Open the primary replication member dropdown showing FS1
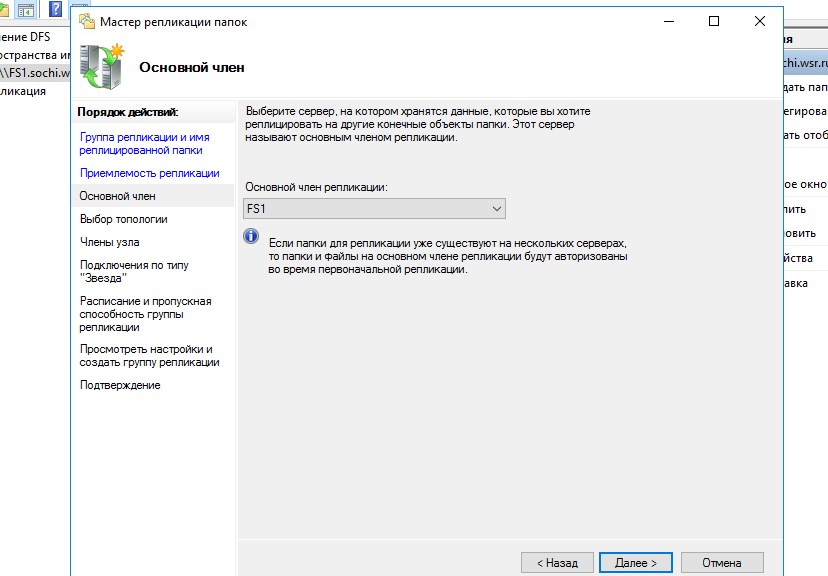The image size is (828, 576). pos(374,209)
